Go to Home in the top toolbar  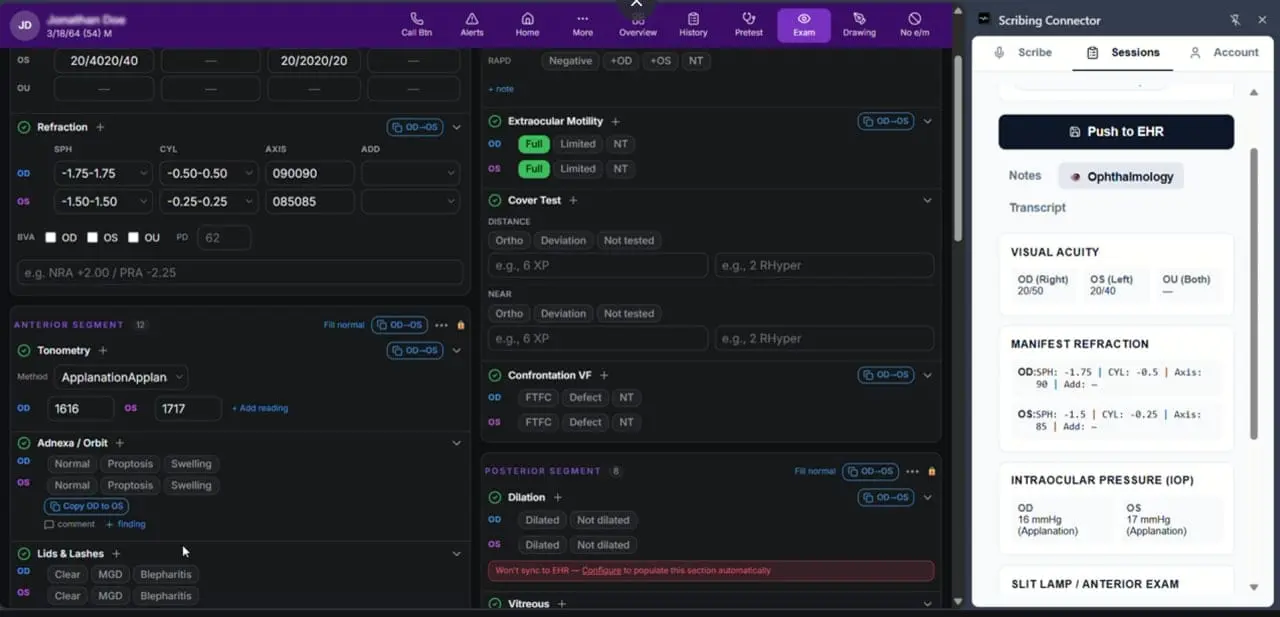pyautogui.click(x=527, y=25)
